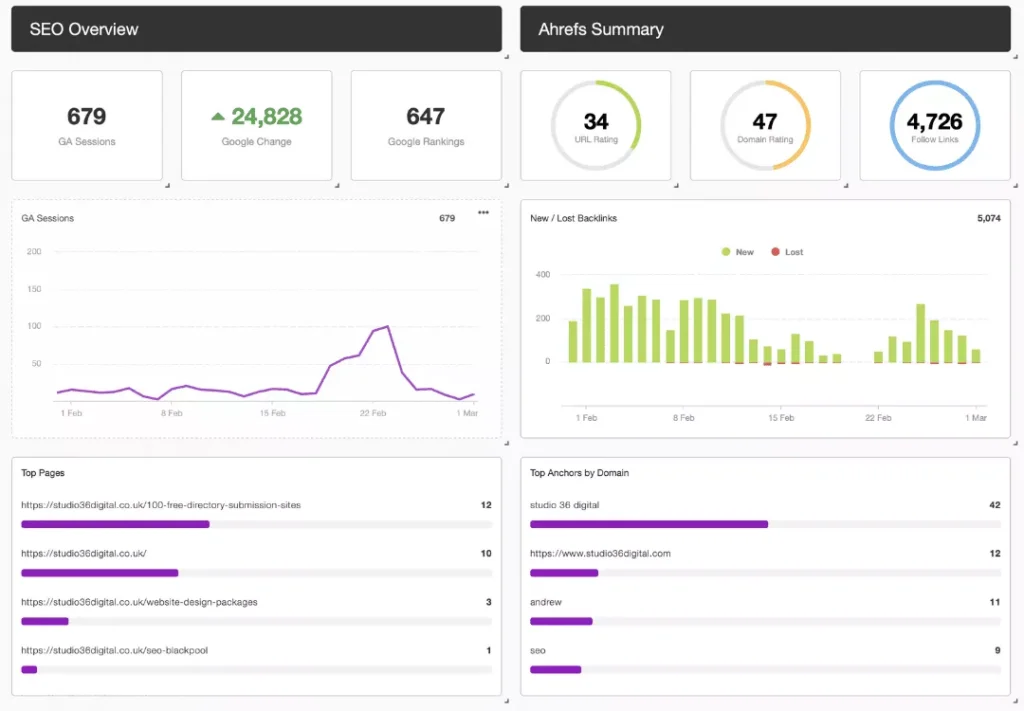Click the seo-blackpool page URL
The image size is (1024, 711).
pyautogui.click(x=114, y=650)
